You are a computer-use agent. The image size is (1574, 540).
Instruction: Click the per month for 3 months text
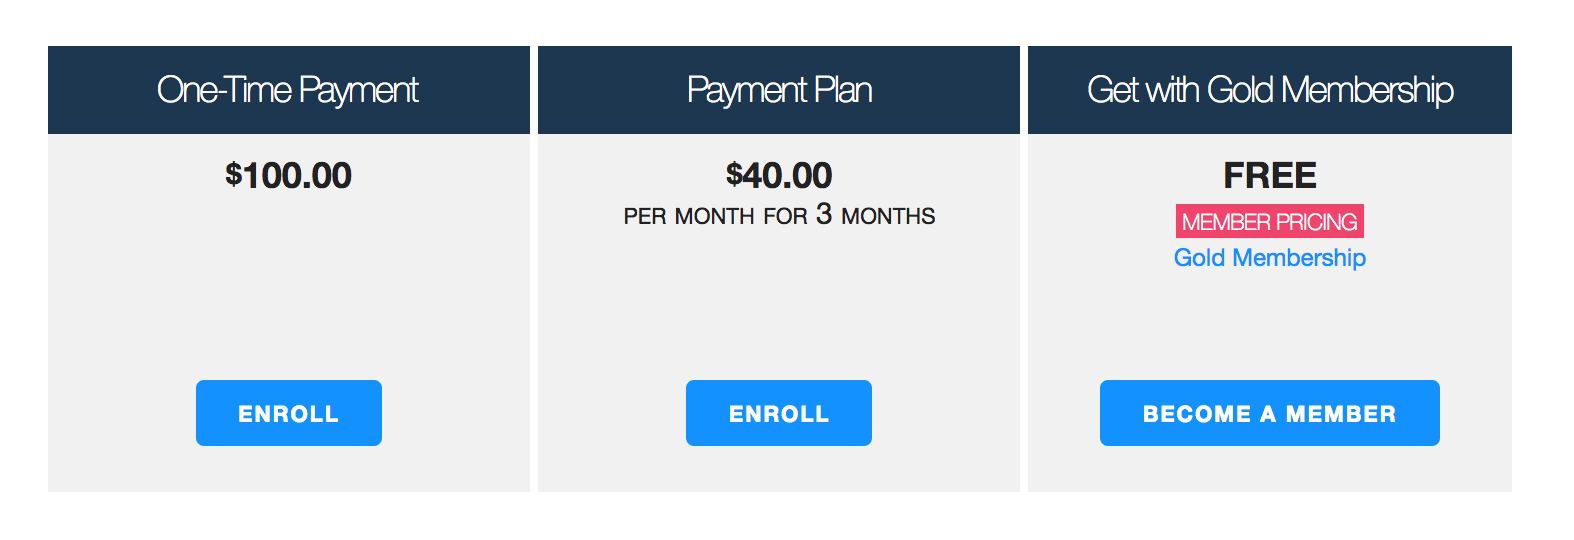coord(779,216)
